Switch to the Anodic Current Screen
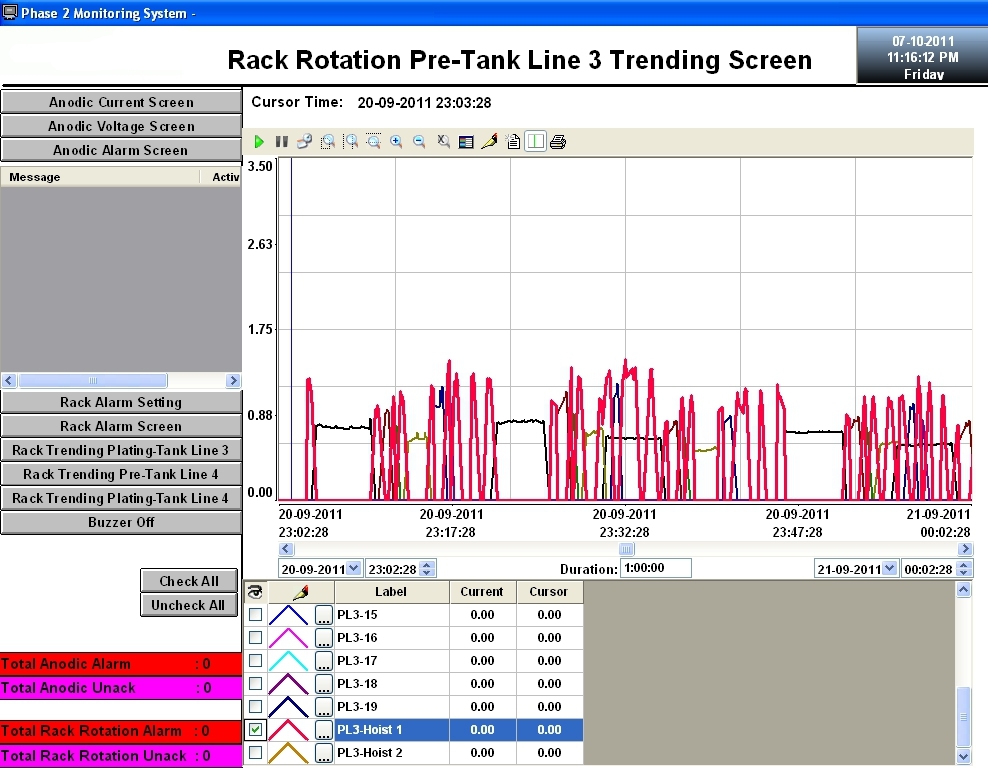988x768 pixels. [121, 101]
